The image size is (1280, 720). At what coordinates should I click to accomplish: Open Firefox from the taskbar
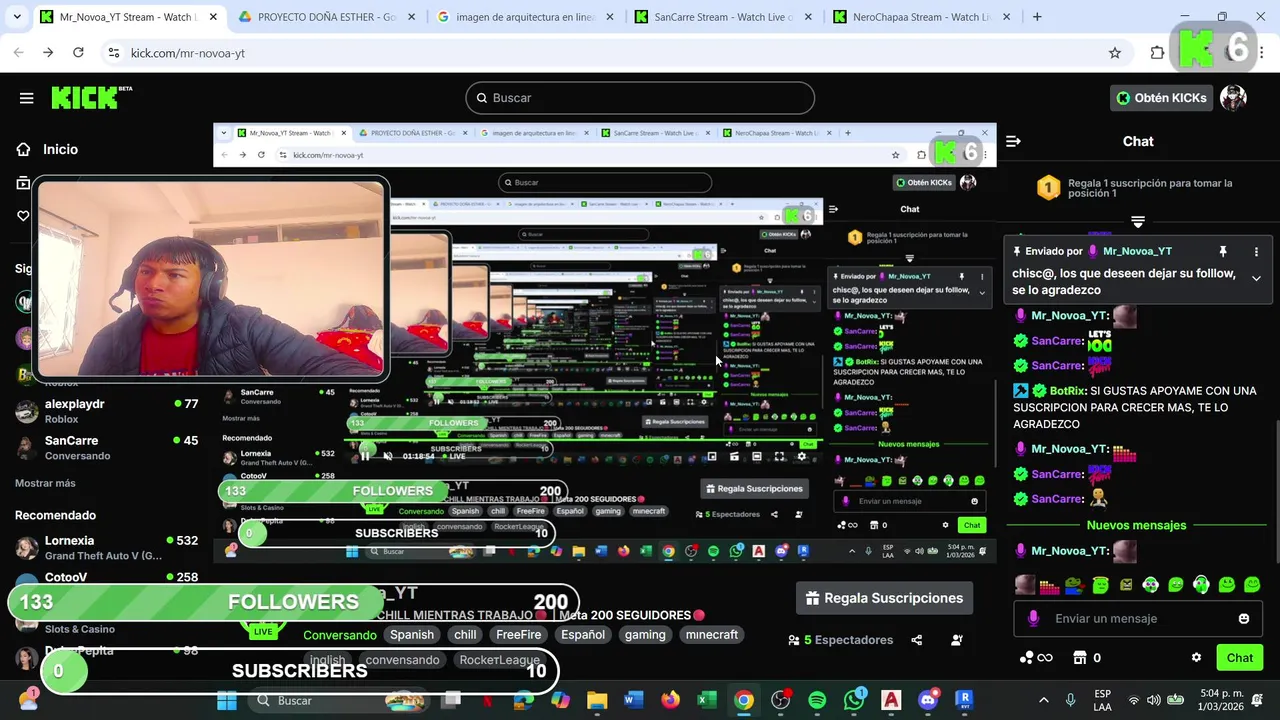pyautogui.click(x=670, y=701)
